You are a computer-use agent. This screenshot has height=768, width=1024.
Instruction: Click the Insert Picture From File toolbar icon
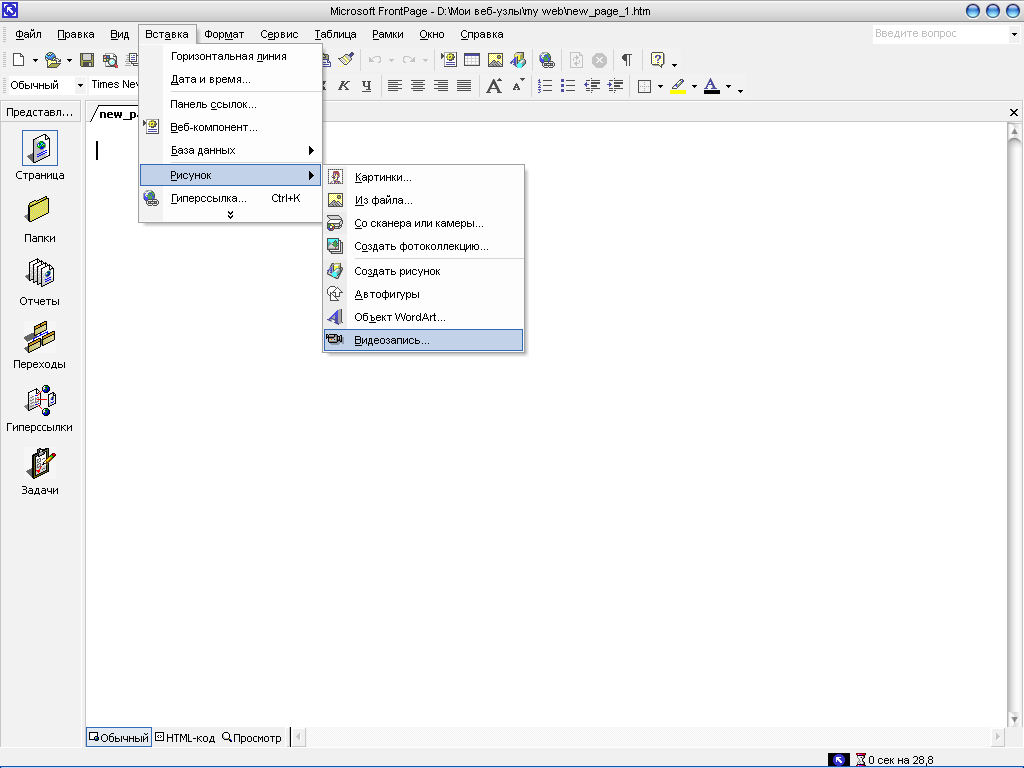point(496,60)
